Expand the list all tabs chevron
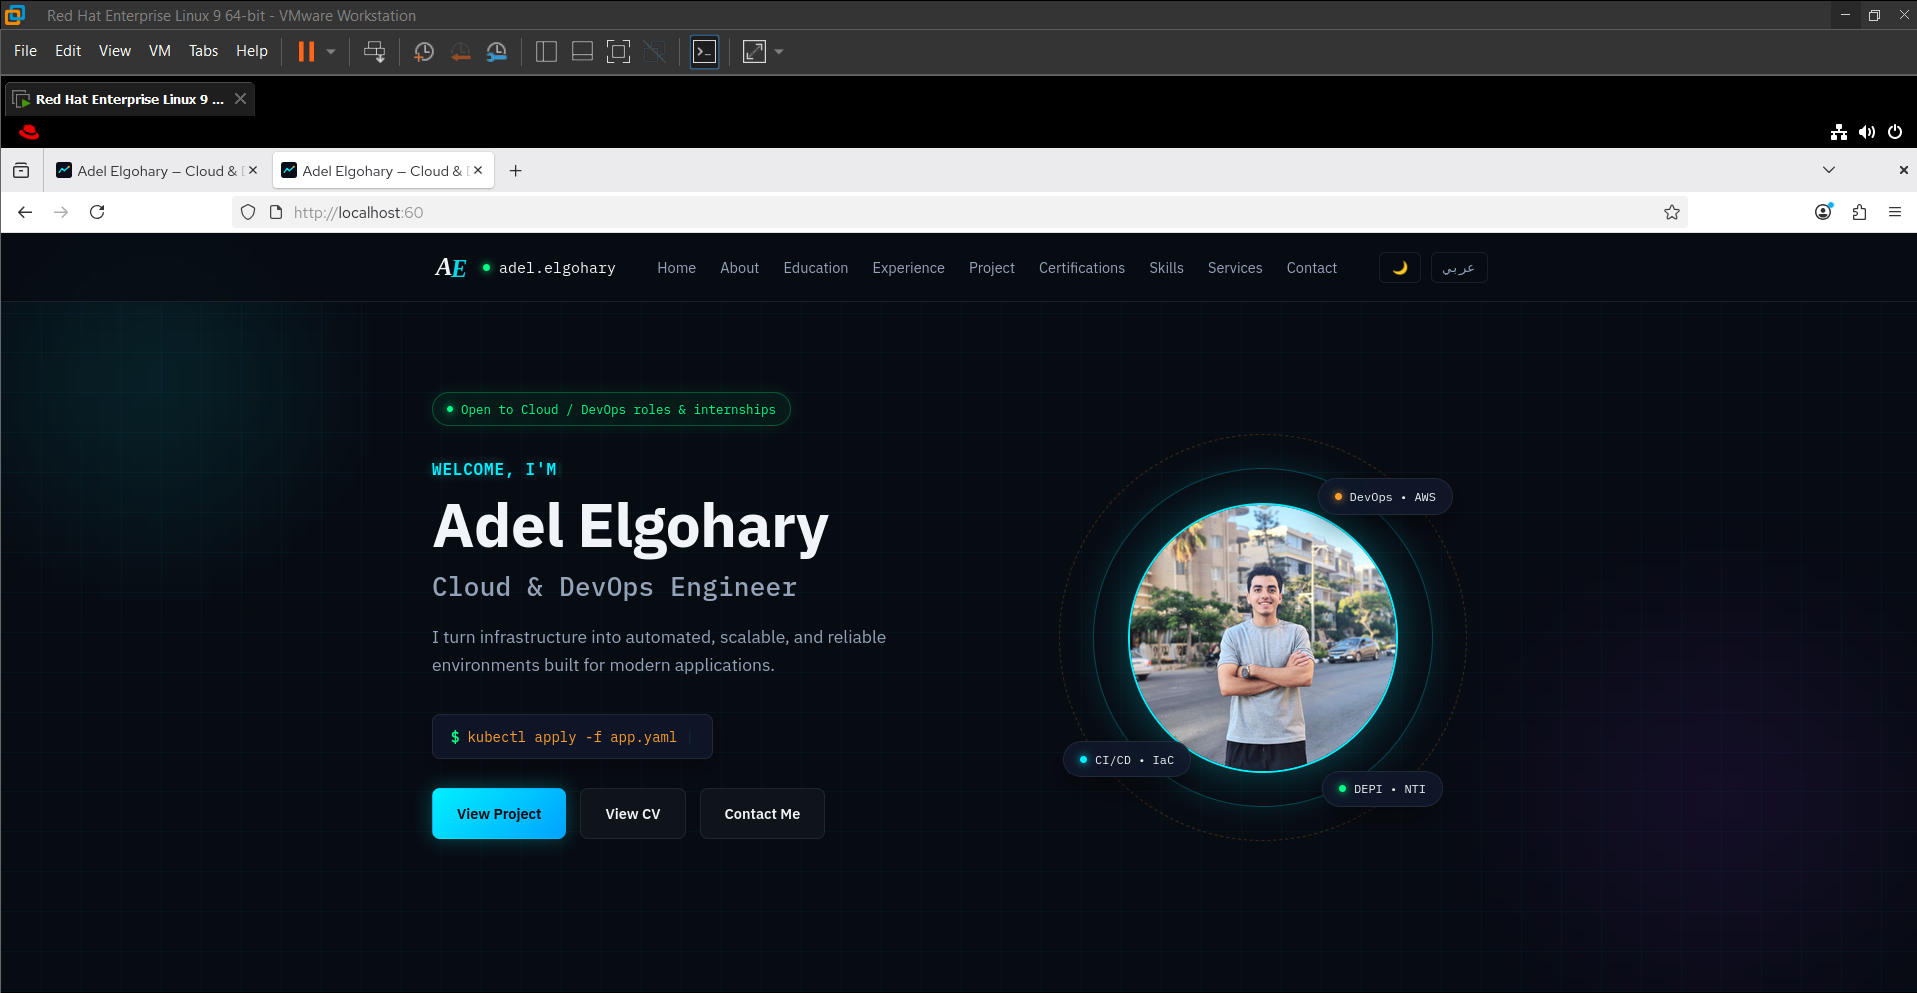Image resolution: width=1917 pixels, height=993 pixels. [1829, 170]
